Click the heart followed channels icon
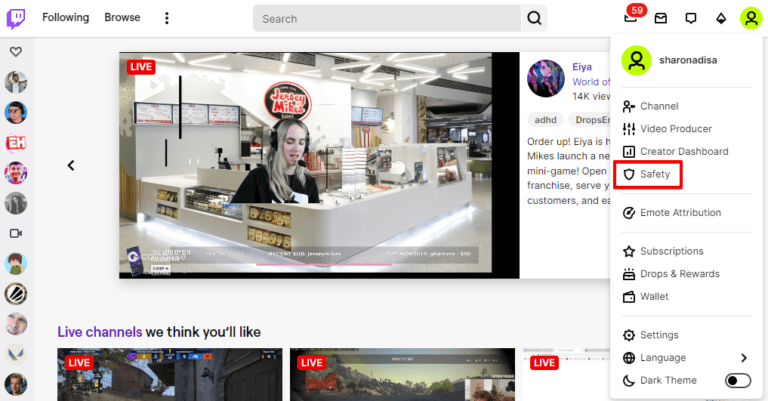Viewport: 768px width, 401px height. click(16, 51)
